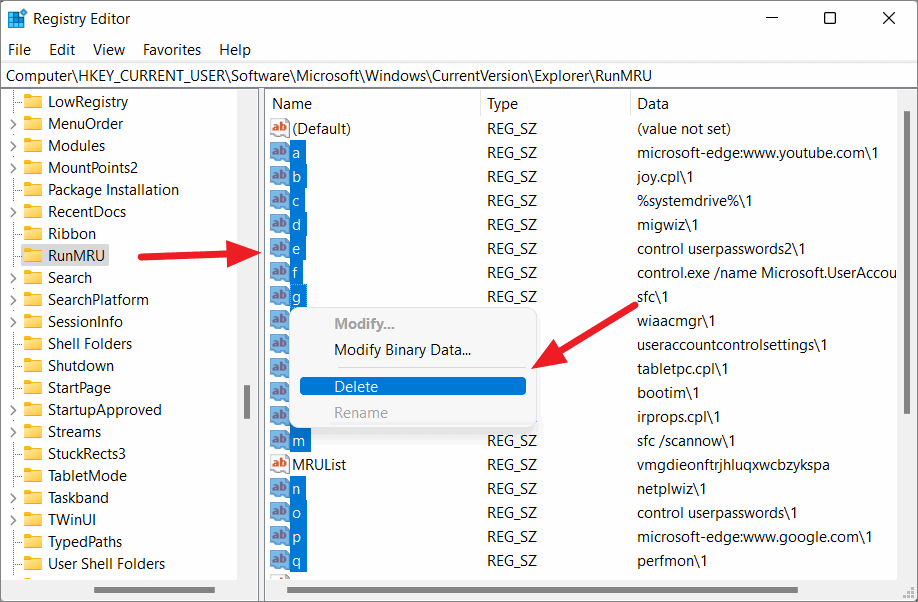This screenshot has height=602, width=918.
Task: Click the Registry Editor icon in the title bar
Action: point(17,17)
